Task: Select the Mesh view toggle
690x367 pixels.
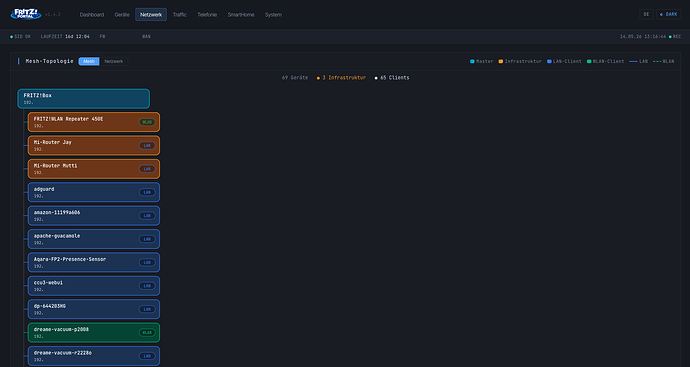Action: pyautogui.click(x=89, y=61)
